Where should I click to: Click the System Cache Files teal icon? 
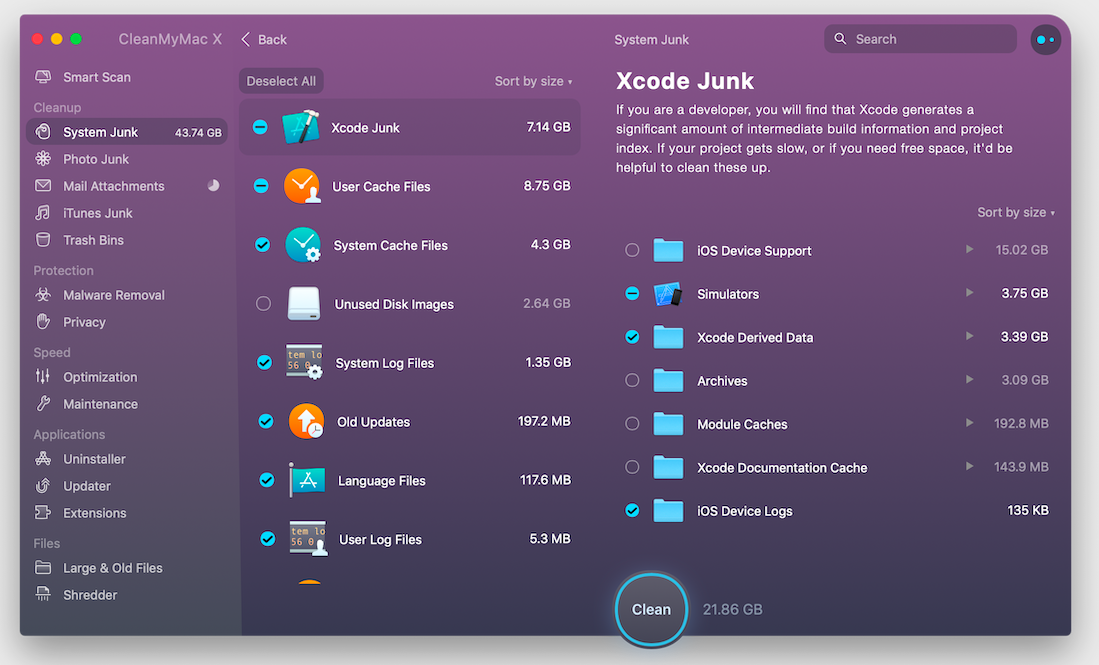(303, 245)
